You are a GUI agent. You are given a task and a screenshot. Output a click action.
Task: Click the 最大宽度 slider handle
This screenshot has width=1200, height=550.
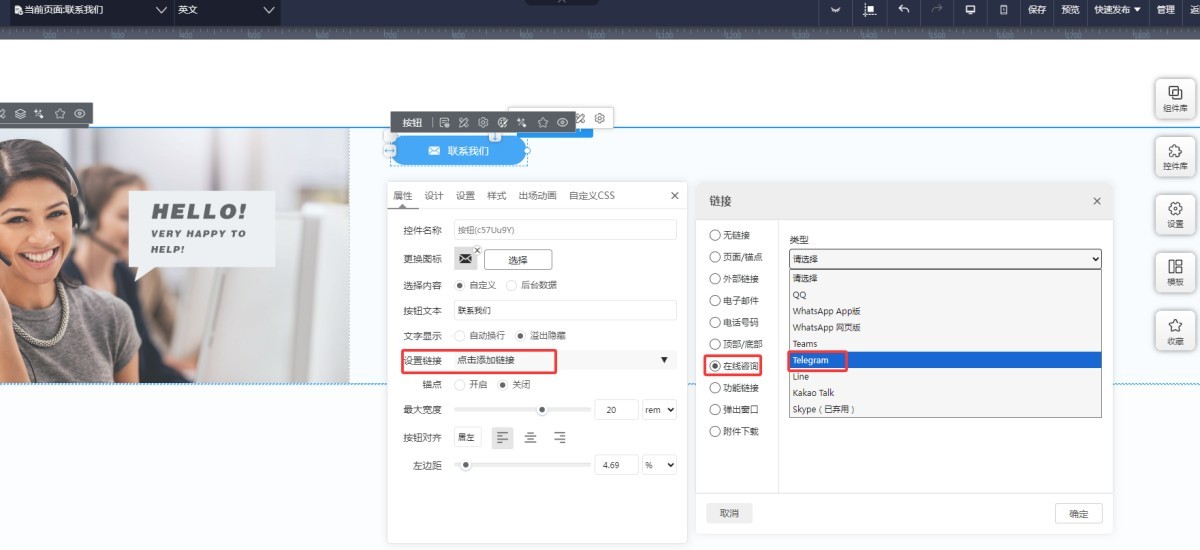(x=542, y=409)
